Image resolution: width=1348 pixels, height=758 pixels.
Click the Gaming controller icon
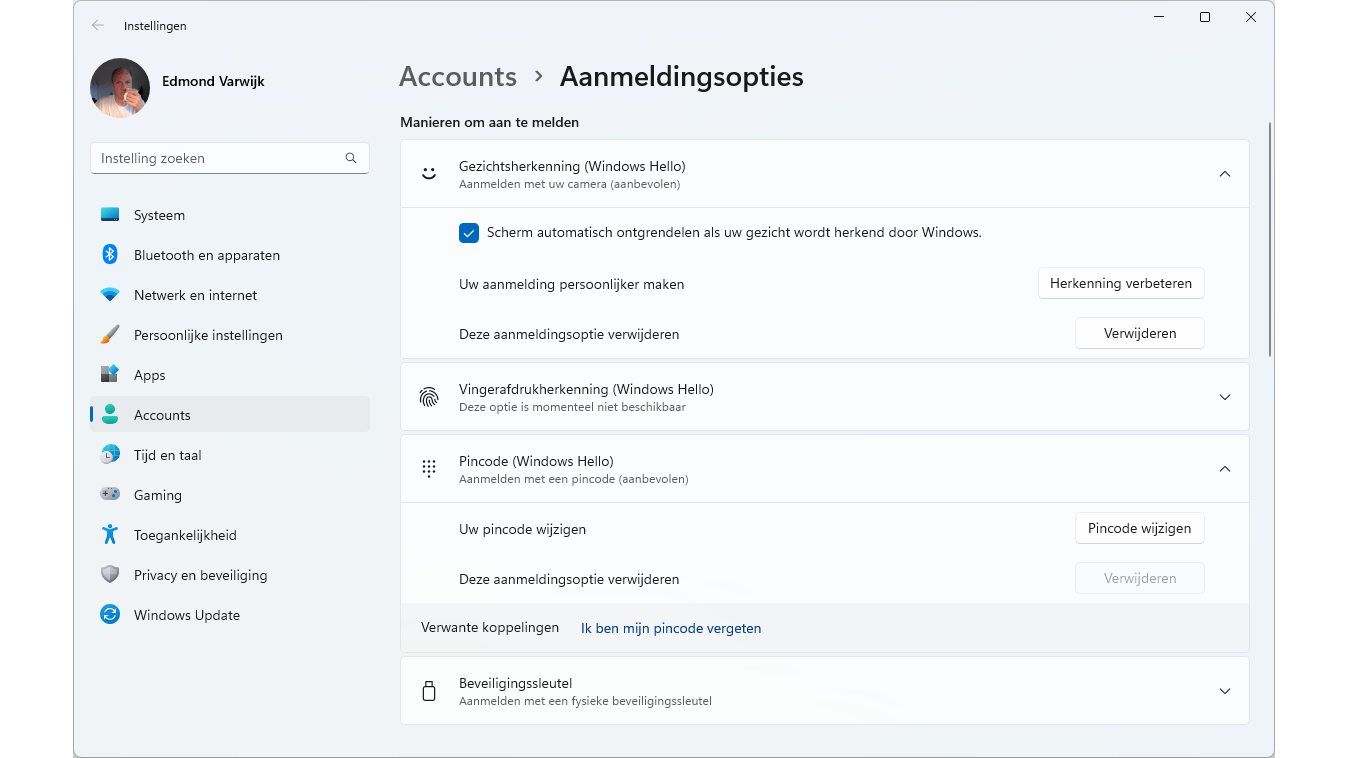(110, 495)
